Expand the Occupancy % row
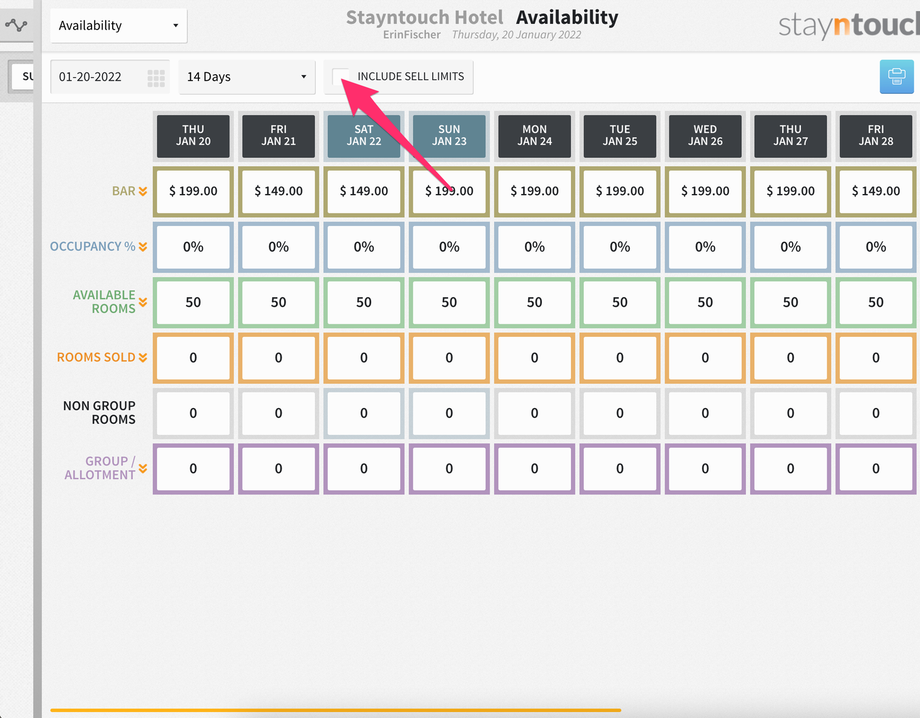Viewport: 920px width, 718px height. 143,247
